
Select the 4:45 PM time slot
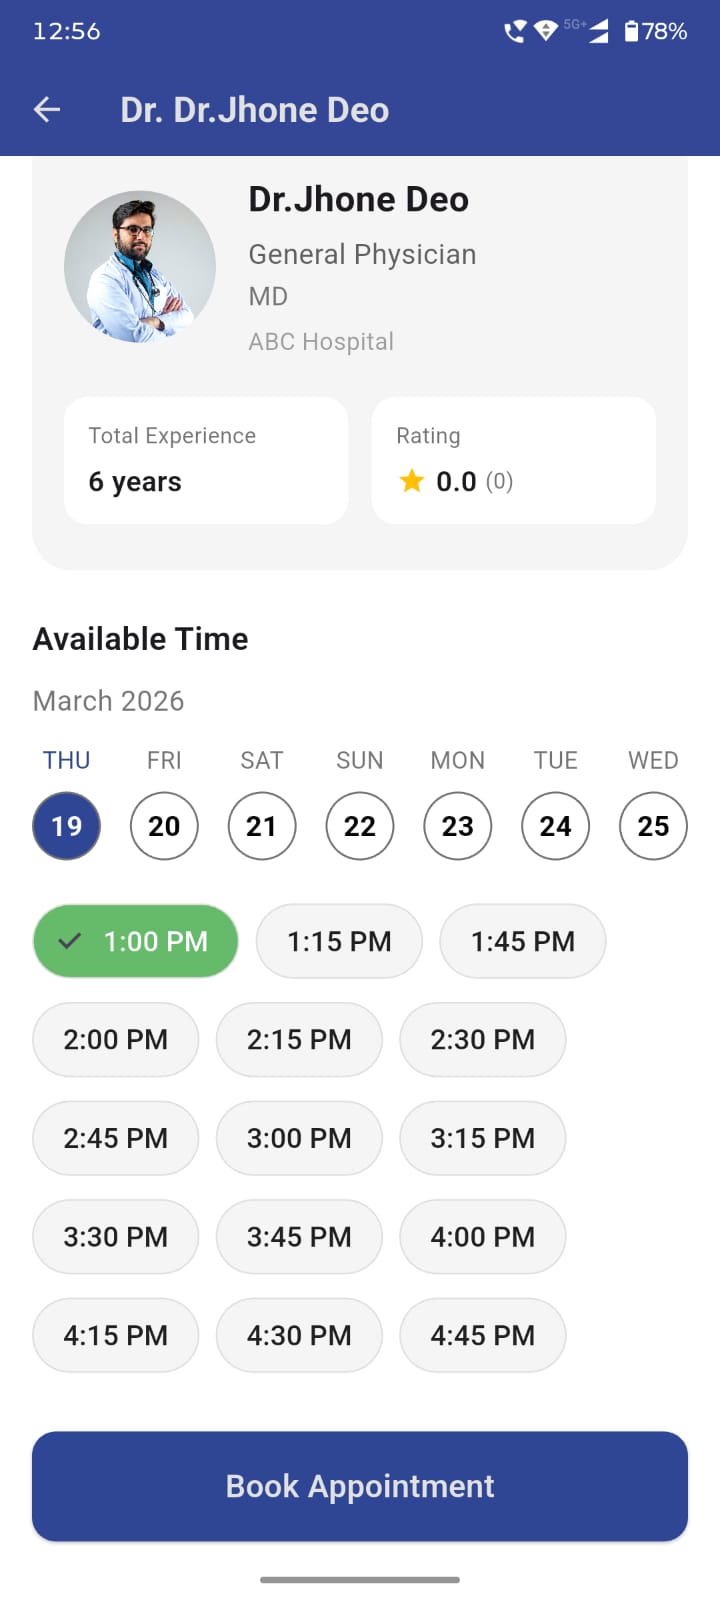[x=483, y=1335]
